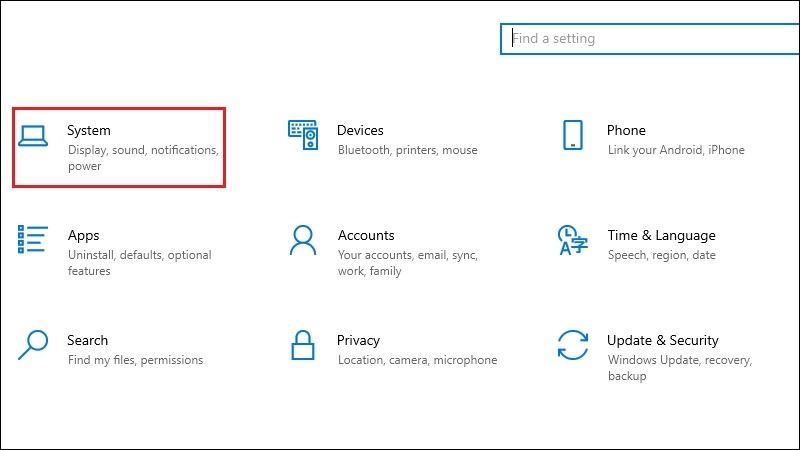Open the Search settings heading
The image size is (800, 450).
tap(88, 340)
